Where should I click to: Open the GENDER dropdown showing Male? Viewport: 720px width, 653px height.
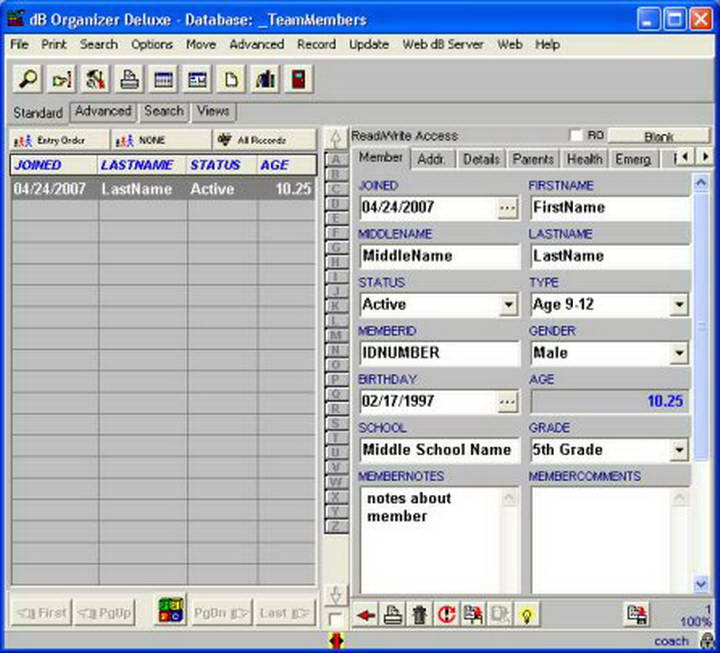[x=679, y=354]
